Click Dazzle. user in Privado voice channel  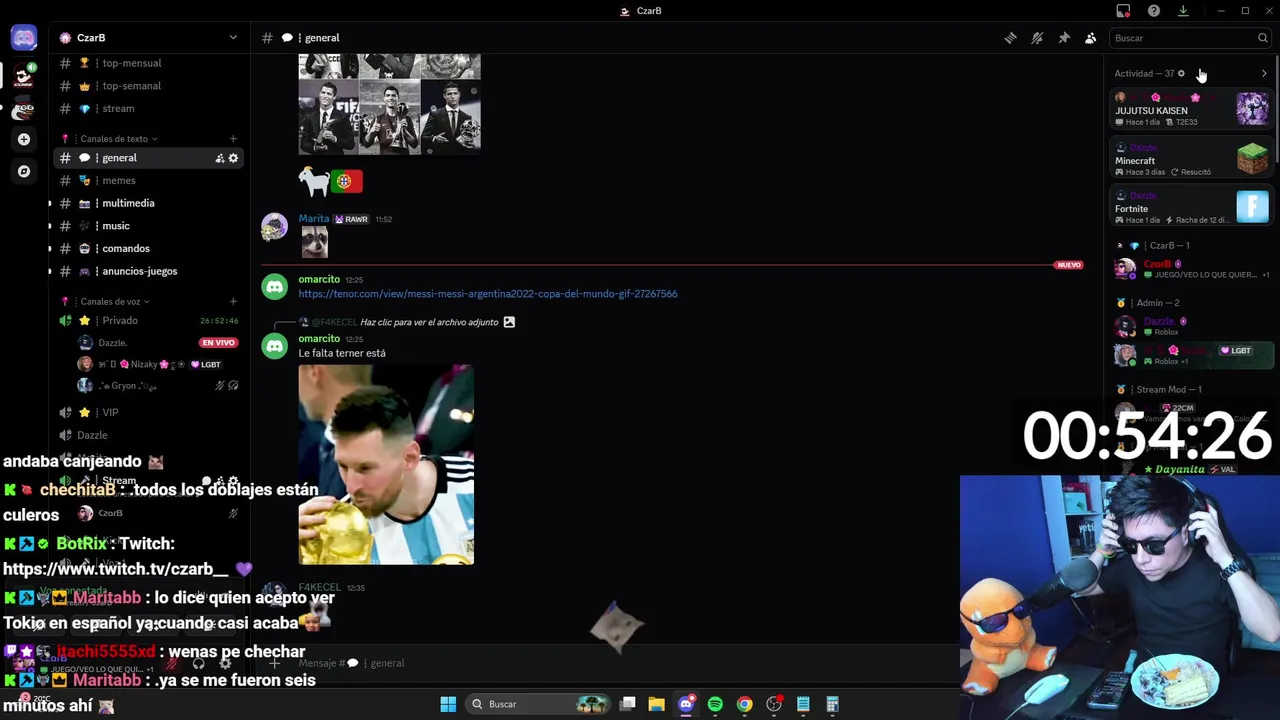pyautogui.click(x=112, y=343)
